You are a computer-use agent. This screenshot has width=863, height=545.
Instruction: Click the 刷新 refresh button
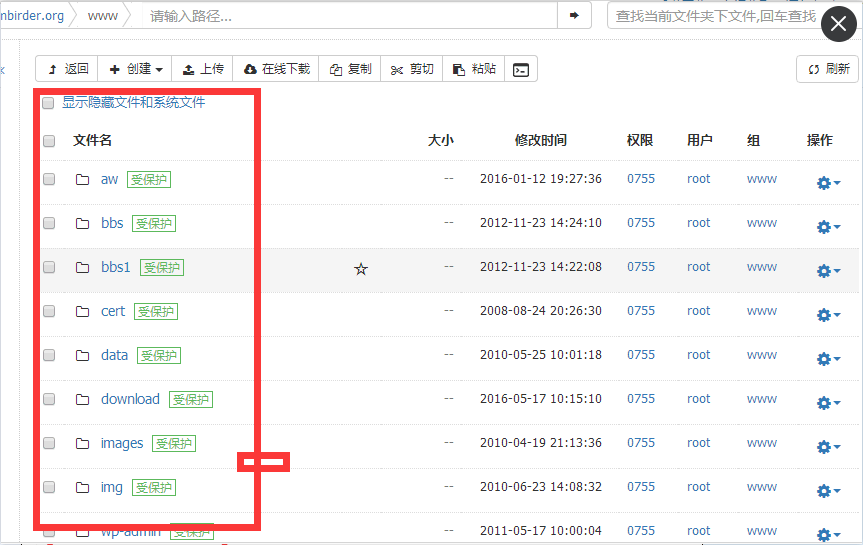tap(828, 69)
